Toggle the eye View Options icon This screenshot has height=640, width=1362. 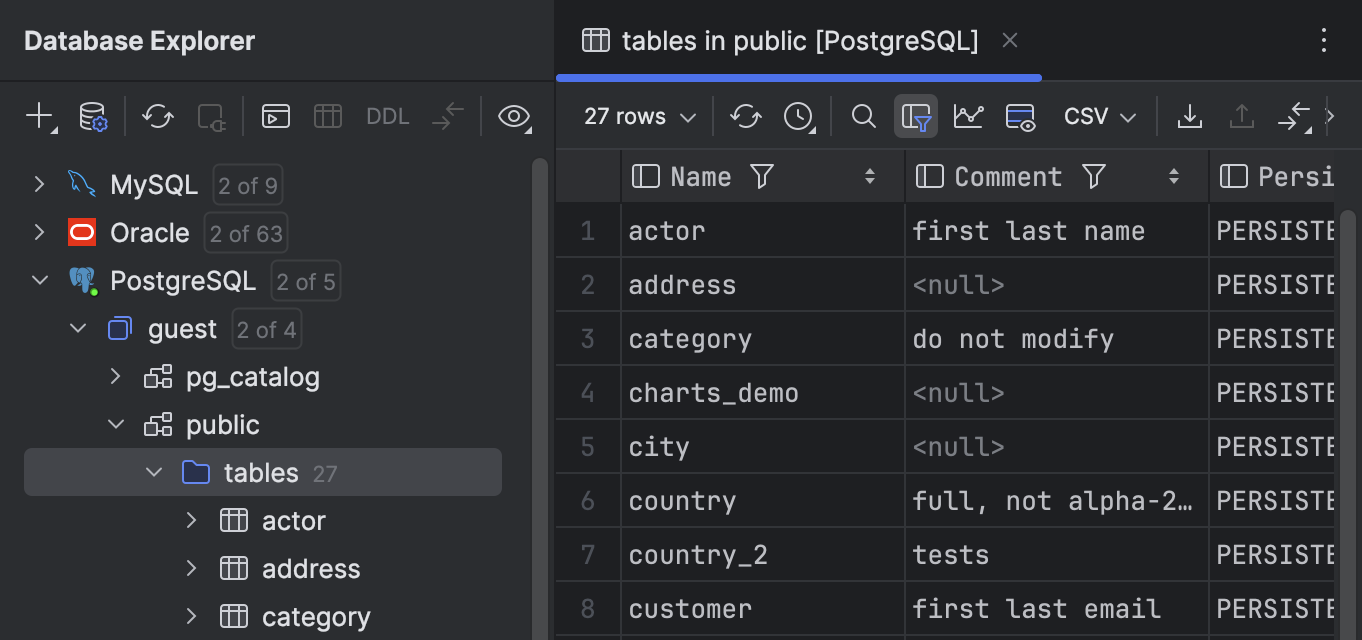(514, 116)
